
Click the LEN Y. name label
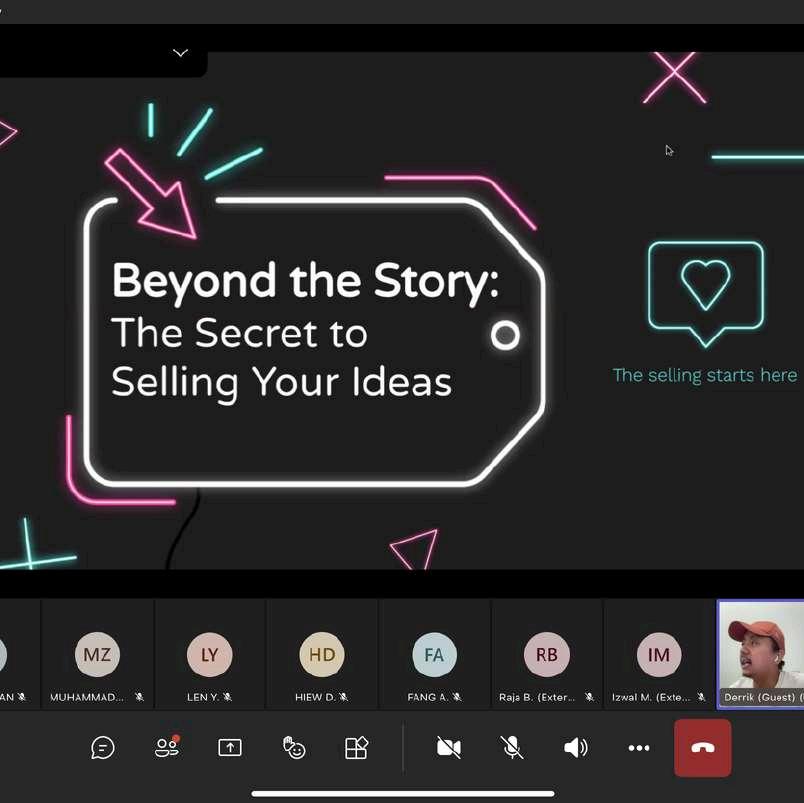(x=203, y=697)
